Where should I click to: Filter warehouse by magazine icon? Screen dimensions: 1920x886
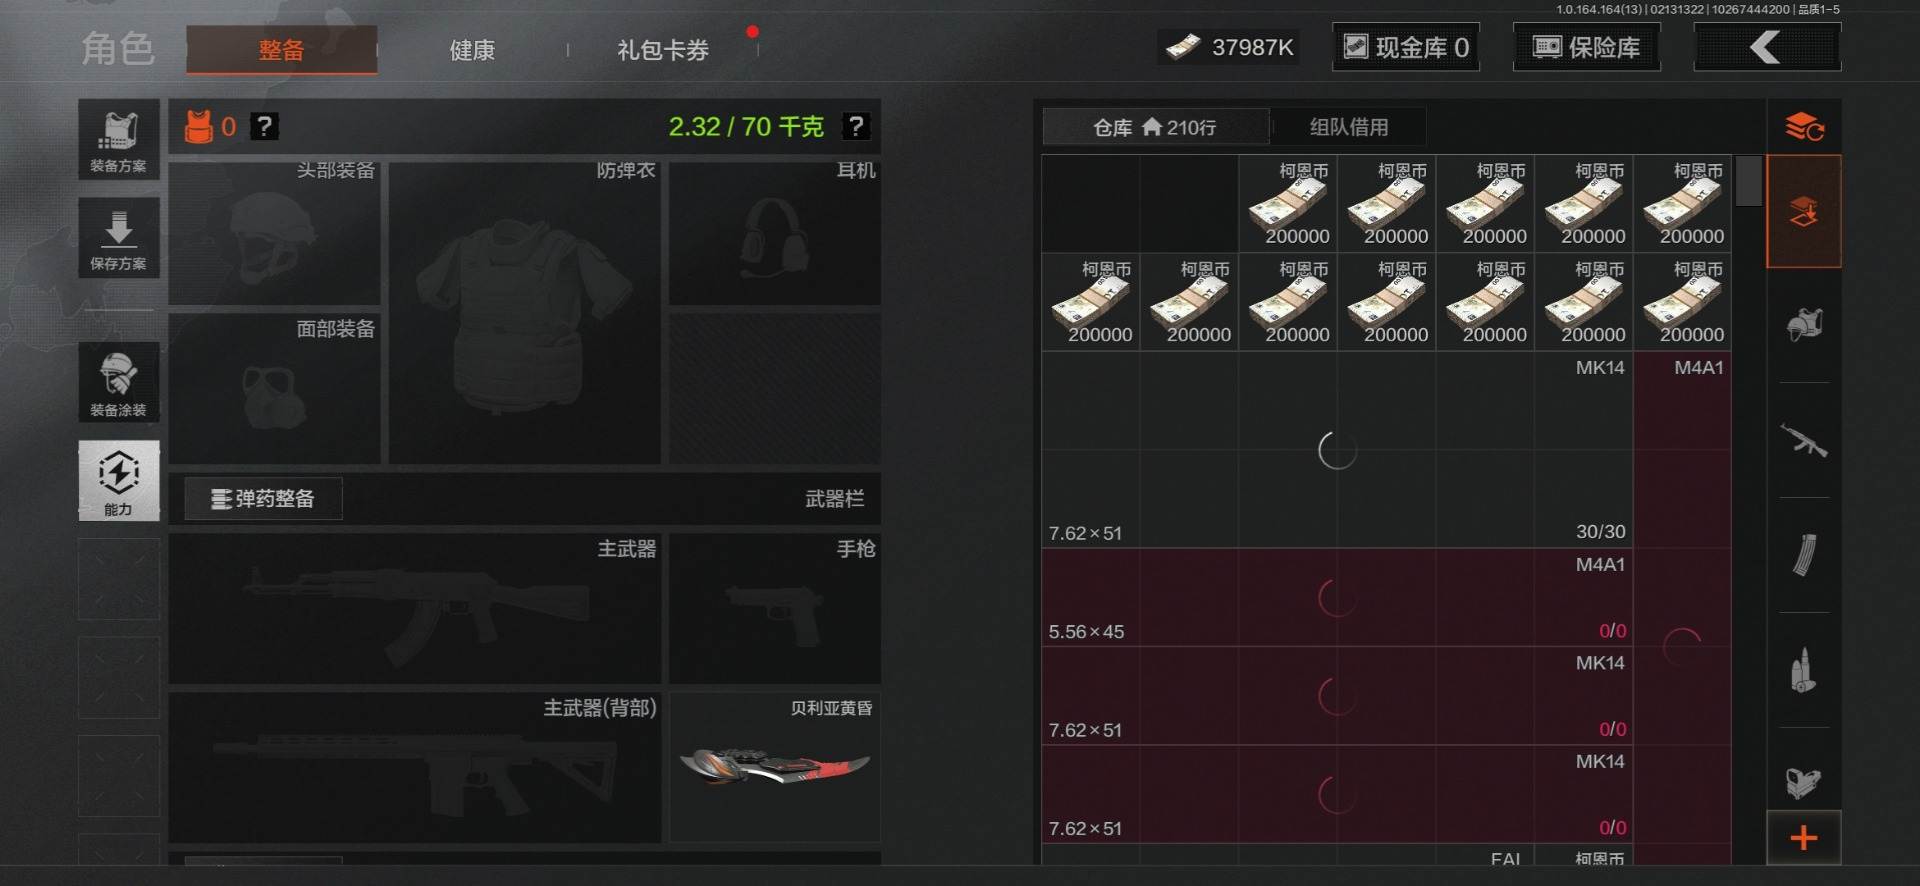(x=1804, y=555)
